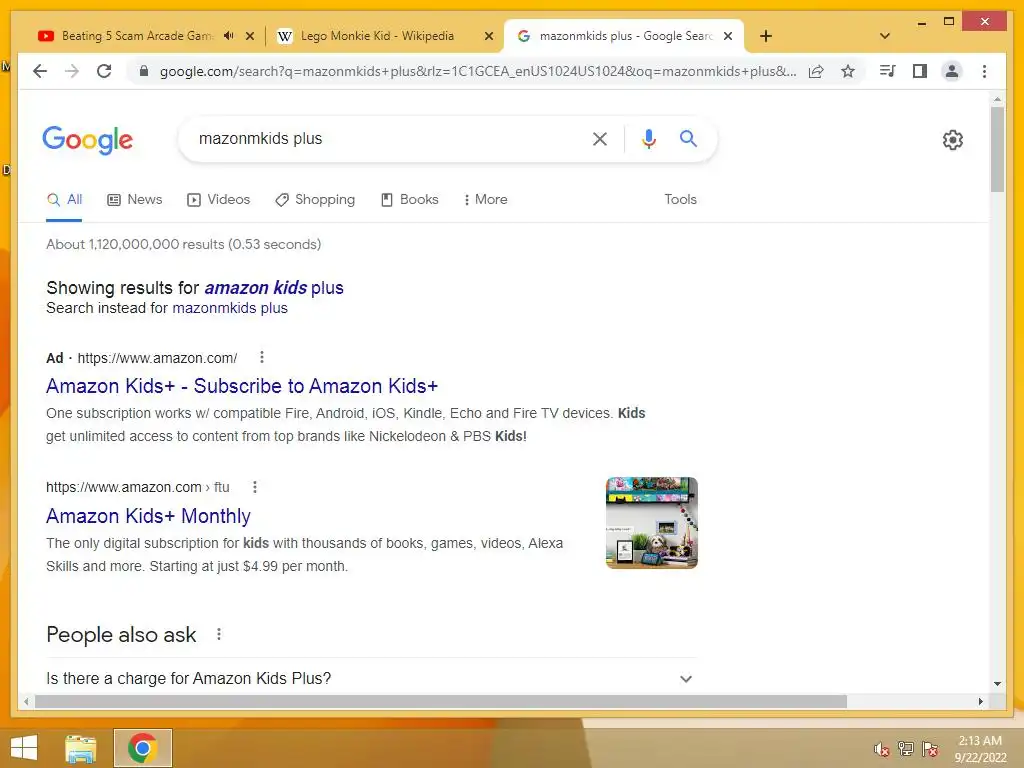The height and width of the screenshot is (768, 1024).
Task: Open People also ask options dots
Action: [219, 634]
